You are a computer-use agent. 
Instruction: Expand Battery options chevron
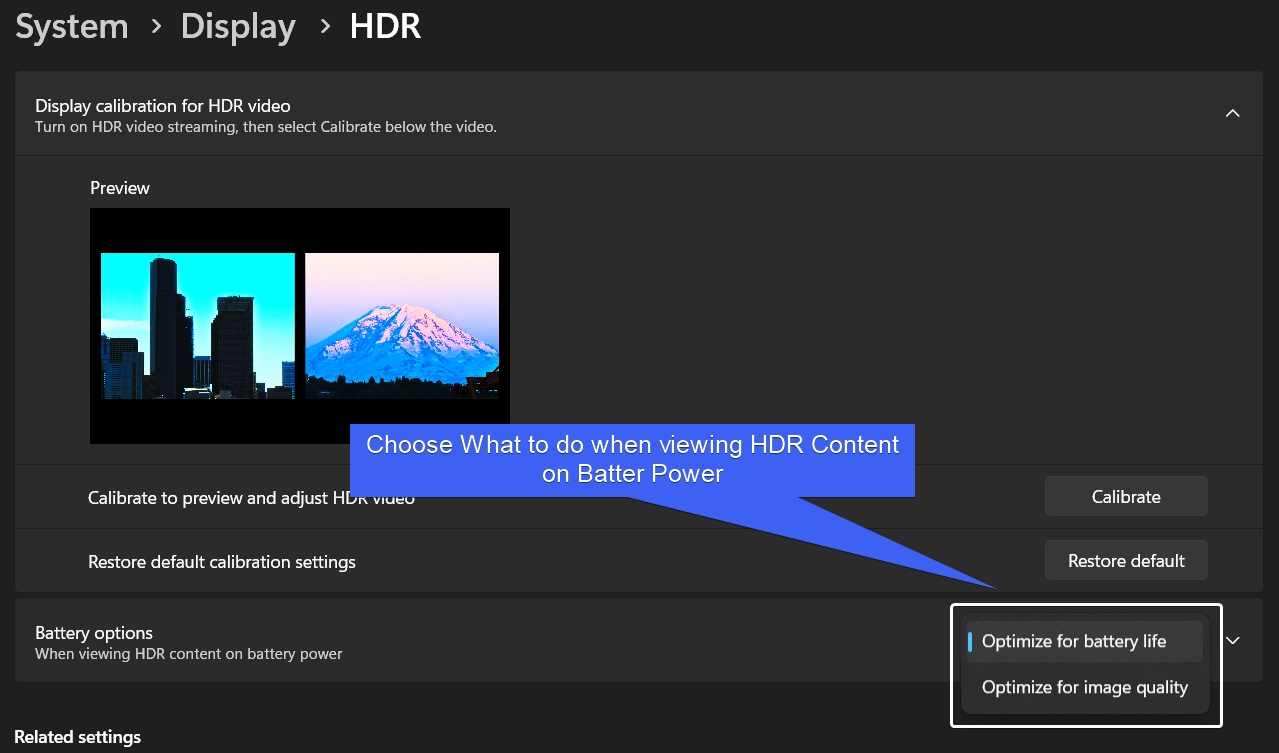(1233, 641)
